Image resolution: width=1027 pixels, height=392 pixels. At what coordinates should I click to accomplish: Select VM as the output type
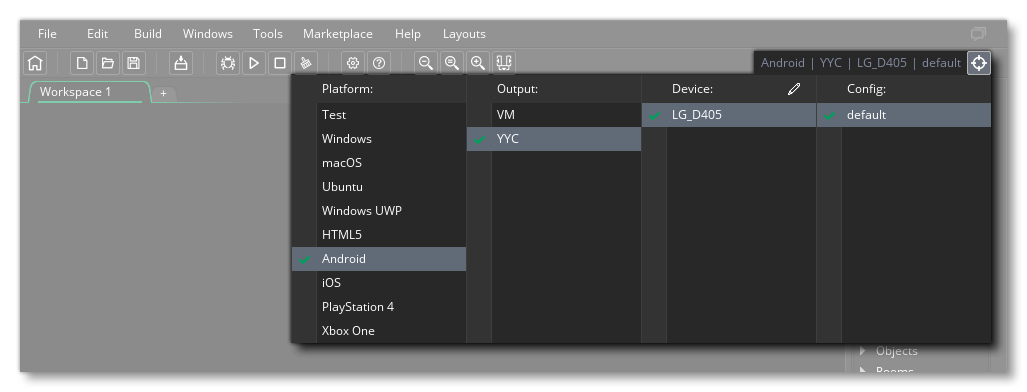click(x=554, y=115)
